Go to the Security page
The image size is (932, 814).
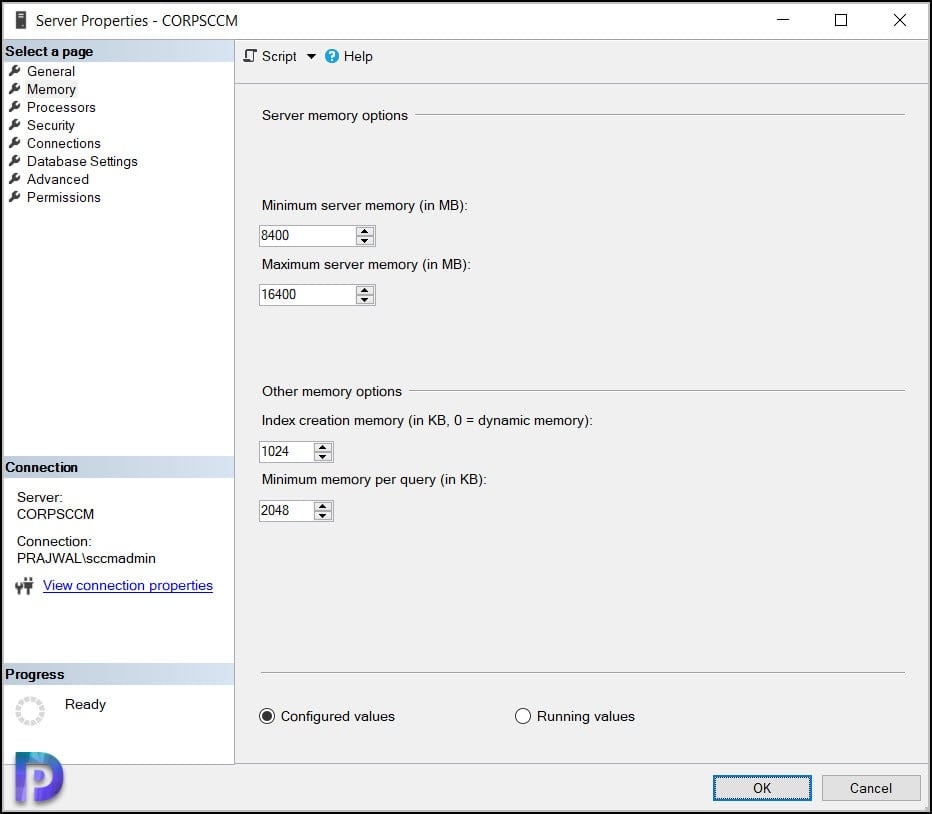[51, 125]
